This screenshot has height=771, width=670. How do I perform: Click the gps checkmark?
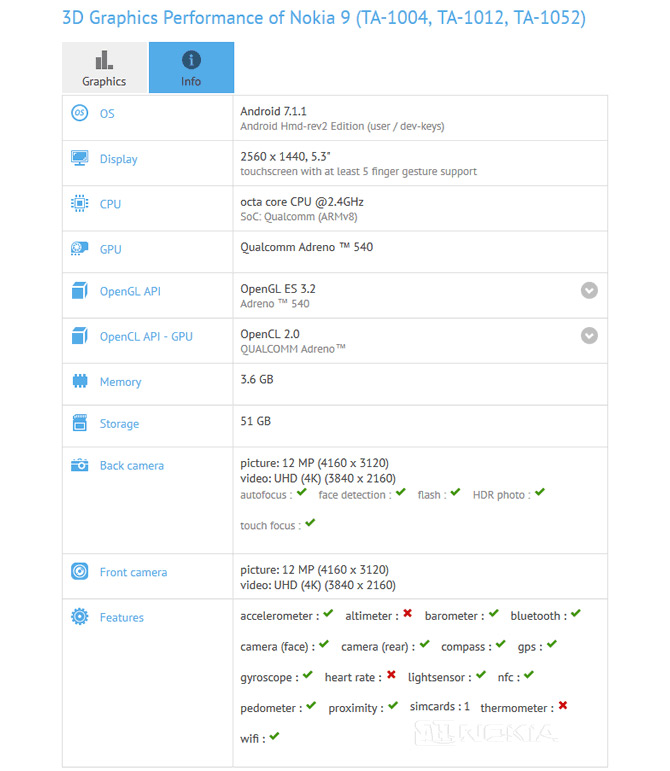552,643
